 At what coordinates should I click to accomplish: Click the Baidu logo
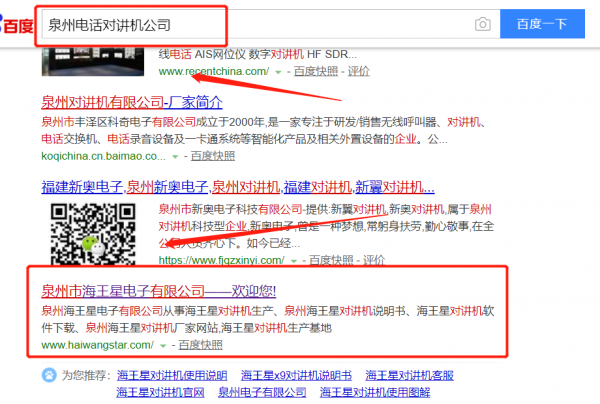point(16,25)
